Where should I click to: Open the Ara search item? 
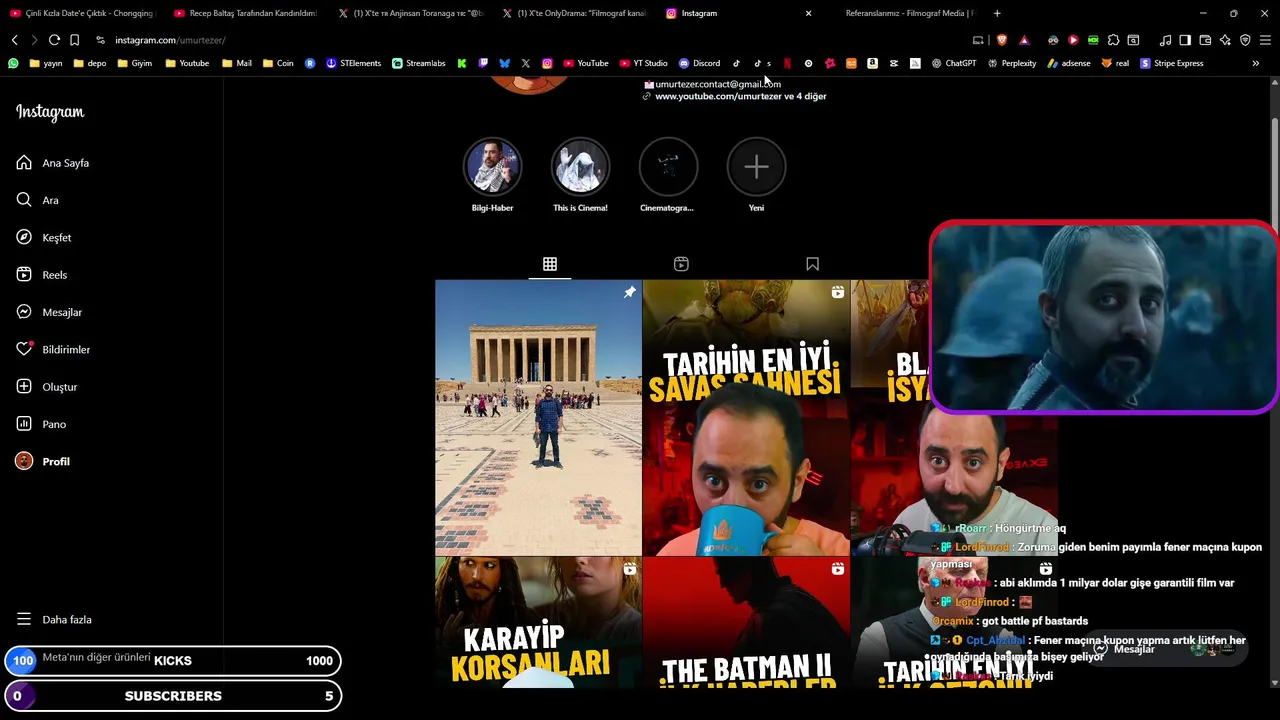click(37, 200)
